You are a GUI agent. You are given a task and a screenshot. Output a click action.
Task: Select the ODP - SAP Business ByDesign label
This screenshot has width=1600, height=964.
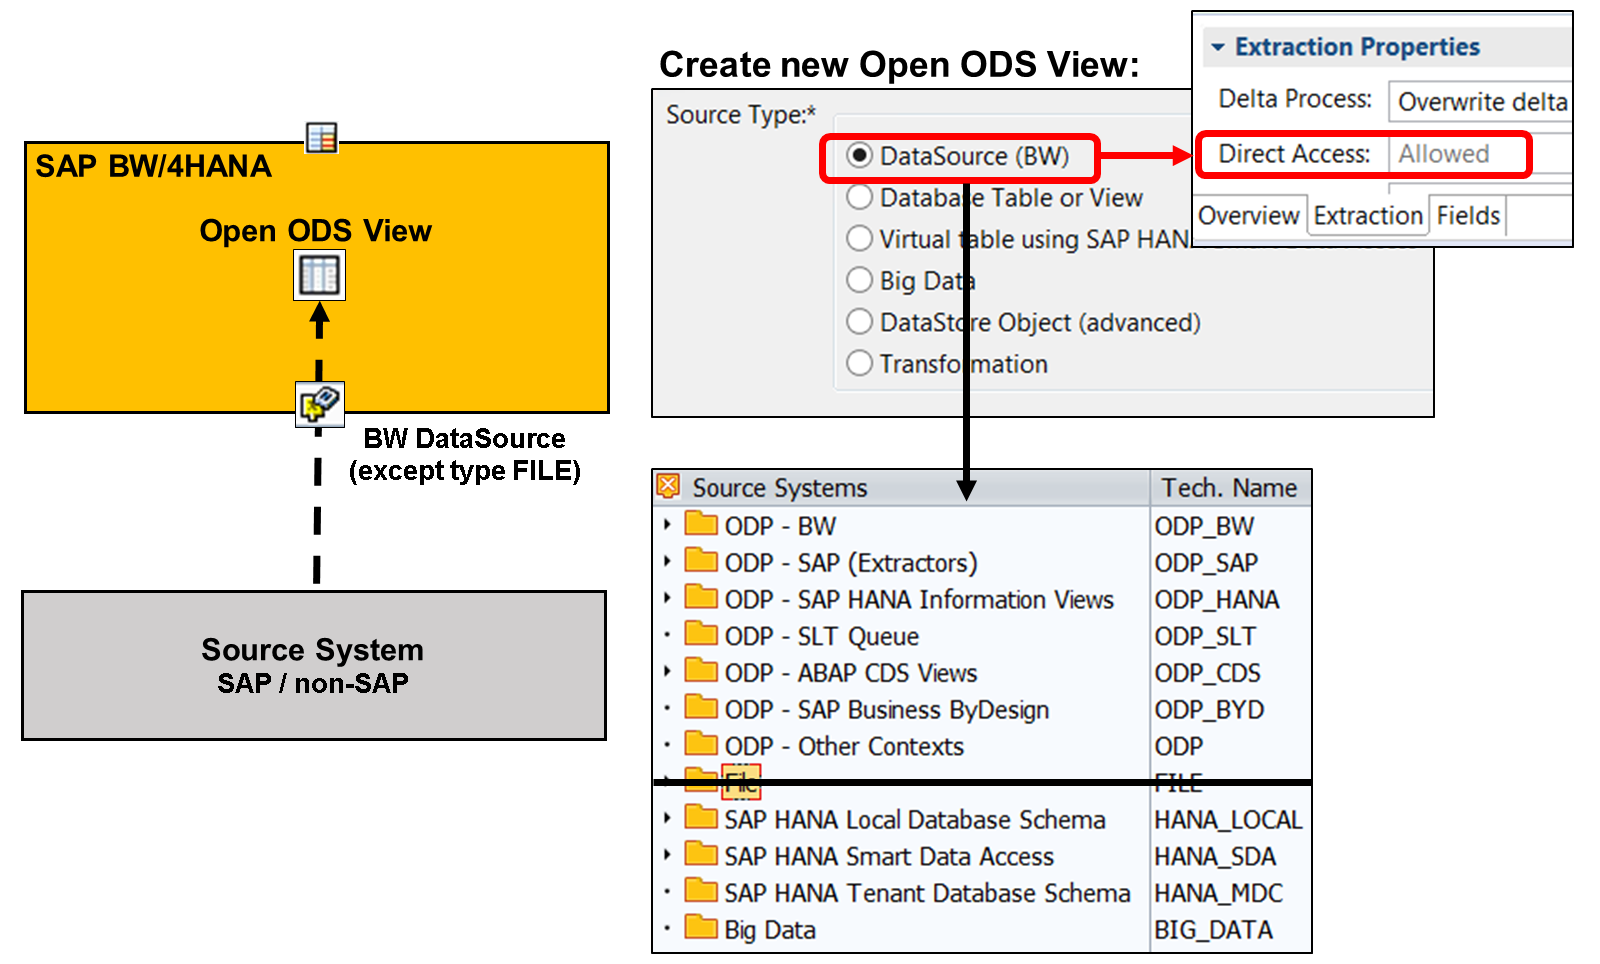(887, 710)
